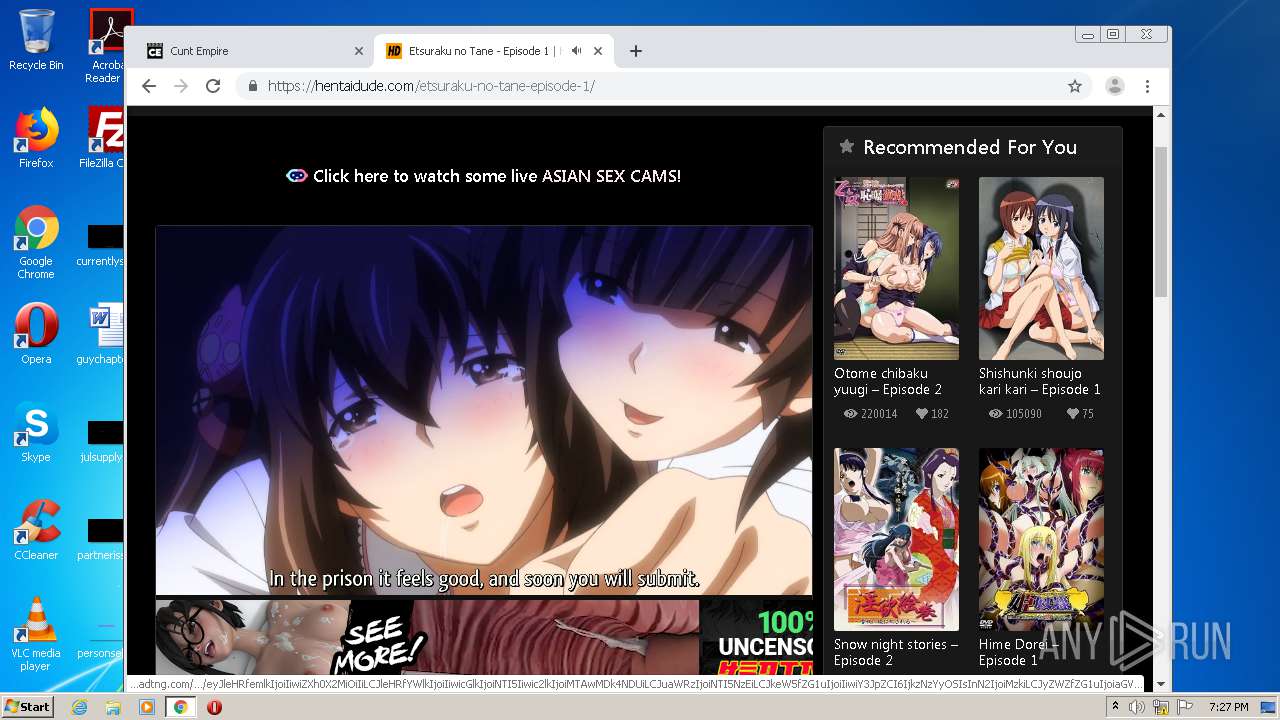Open the Windows Start menu
The height and width of the screenshot is (720, 1280).
[28, 707]
